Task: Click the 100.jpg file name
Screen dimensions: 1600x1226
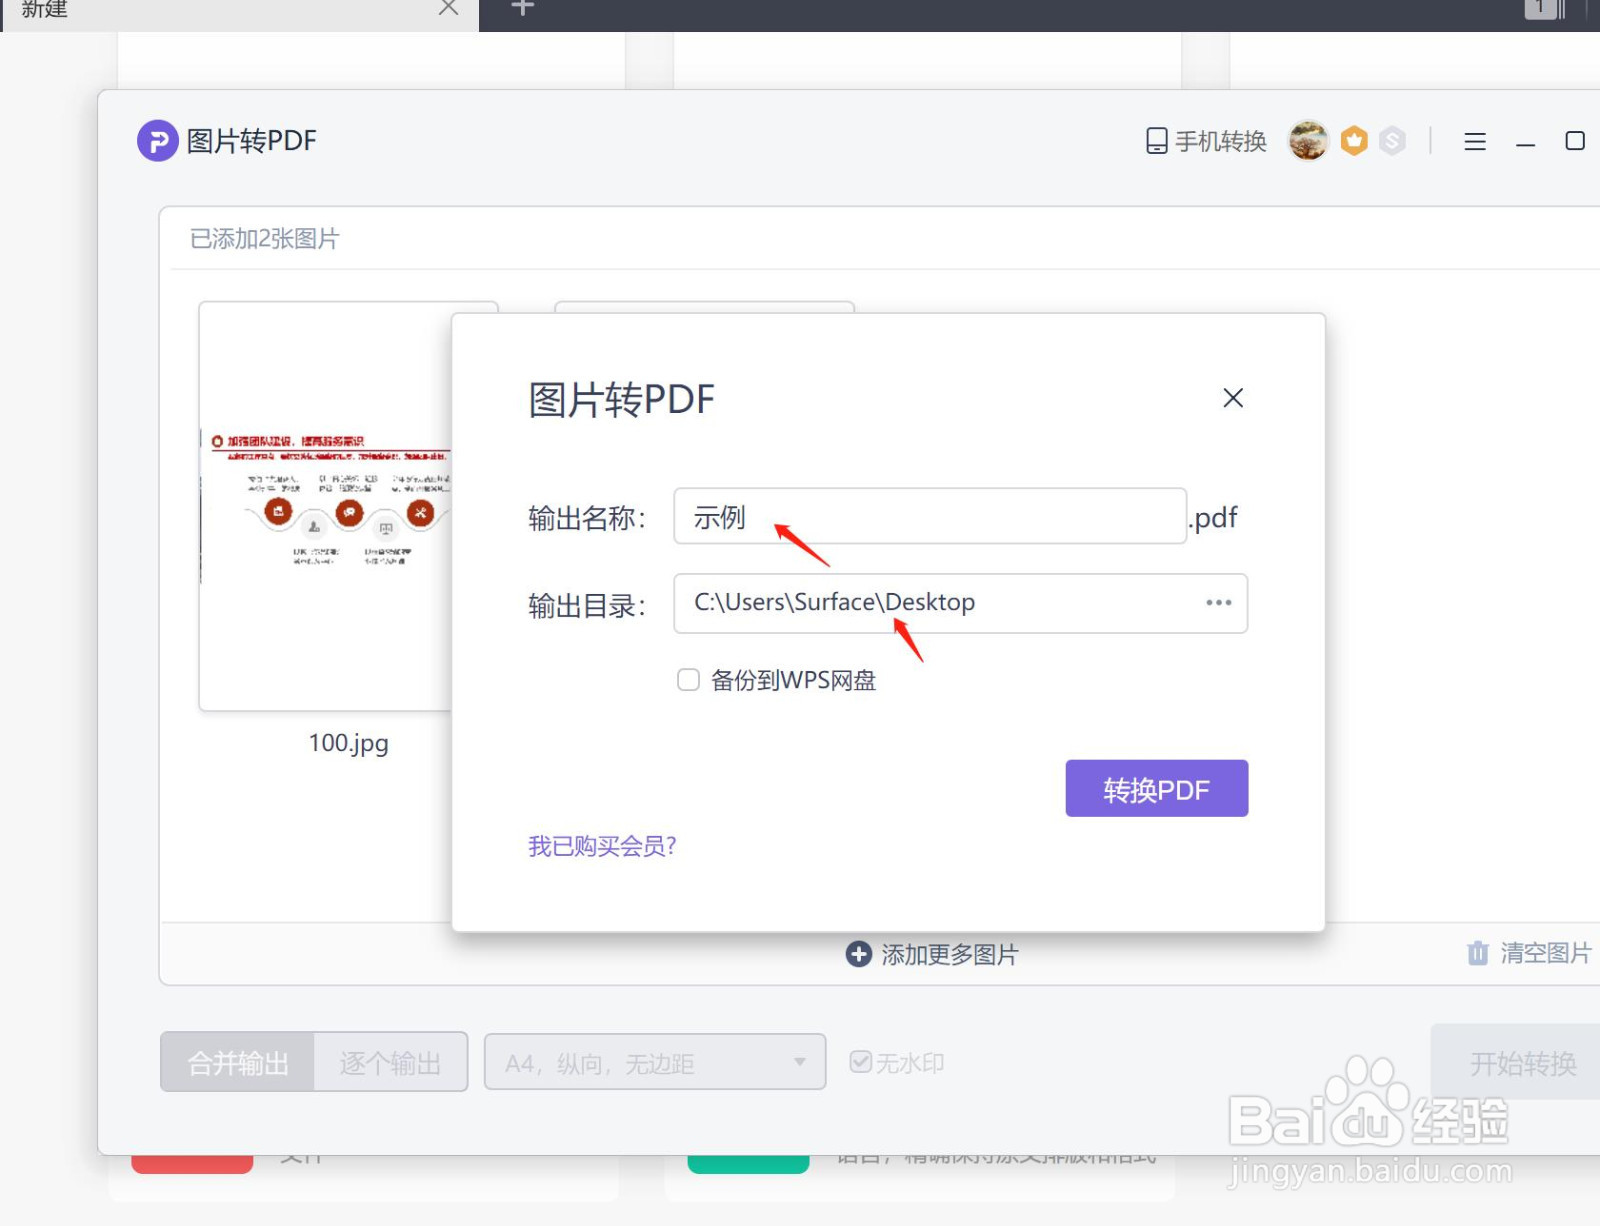Action: coord(348,743)
